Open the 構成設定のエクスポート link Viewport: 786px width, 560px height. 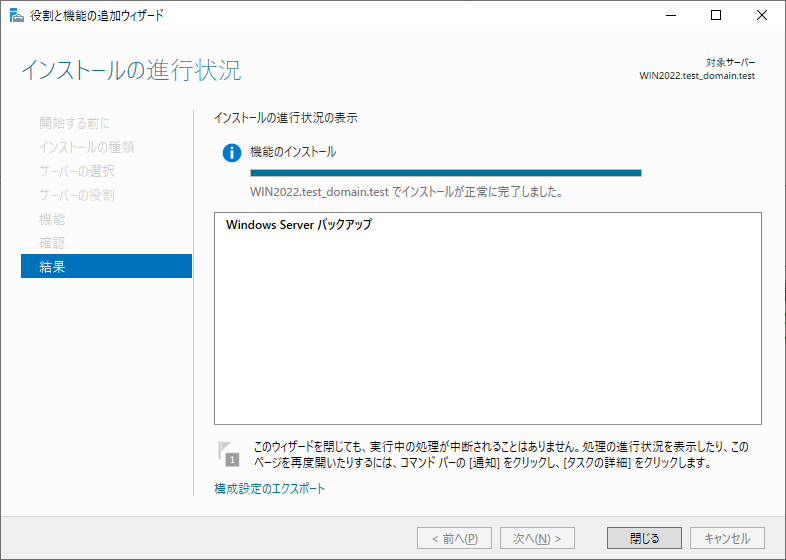pos(270,488)
